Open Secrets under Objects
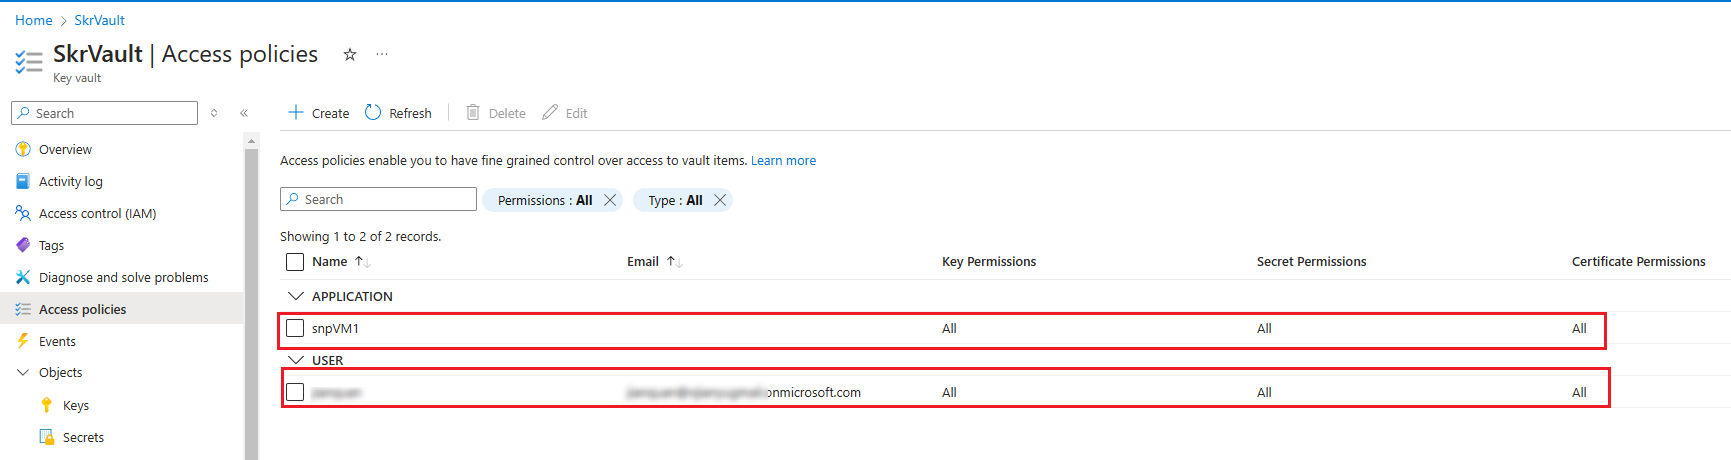This screenshot has width=1731, height=460. (83, 437)
